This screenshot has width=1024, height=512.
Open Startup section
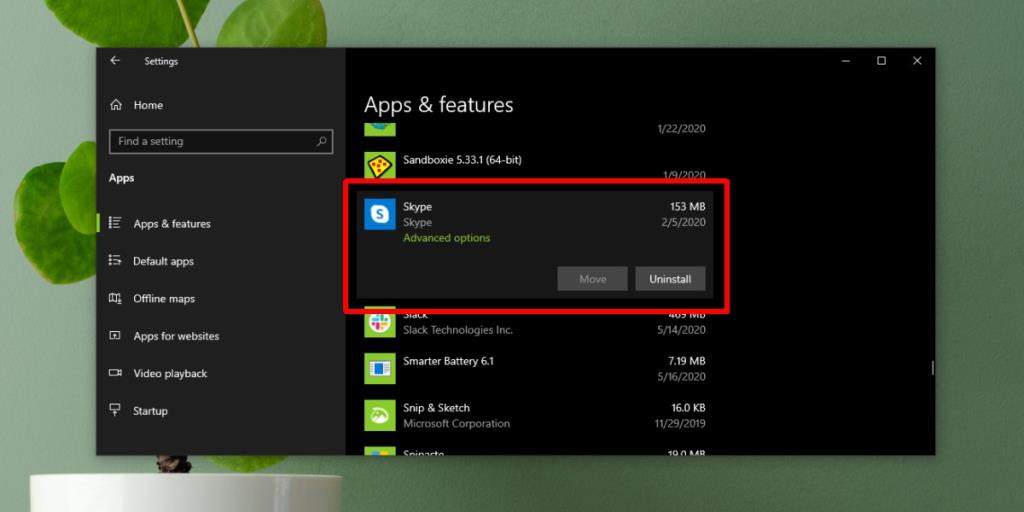(x=150, y=411)
